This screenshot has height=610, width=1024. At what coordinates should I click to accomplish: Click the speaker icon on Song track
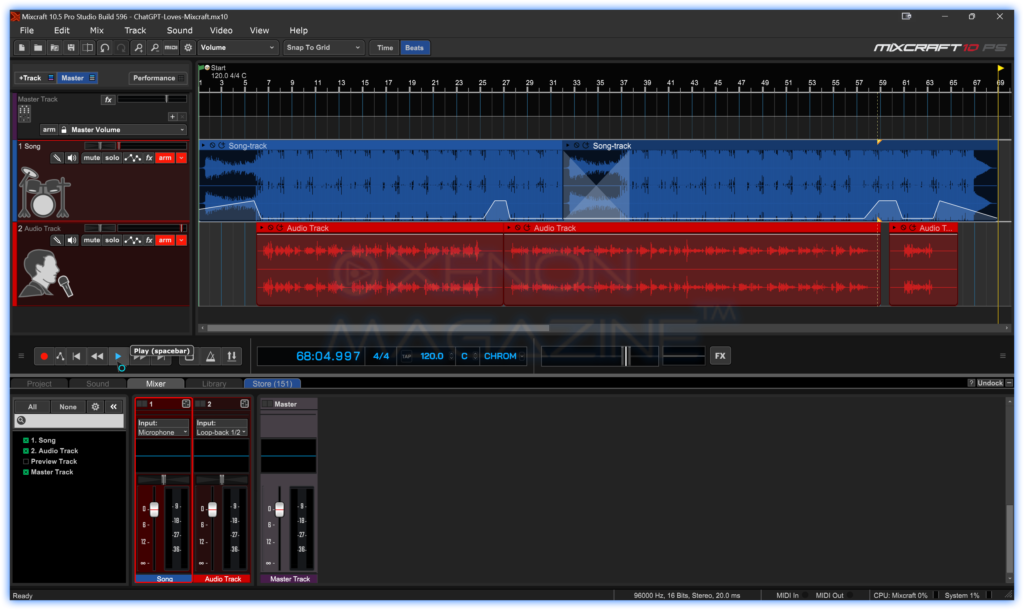pyautogui.click(x=72, y=158)
